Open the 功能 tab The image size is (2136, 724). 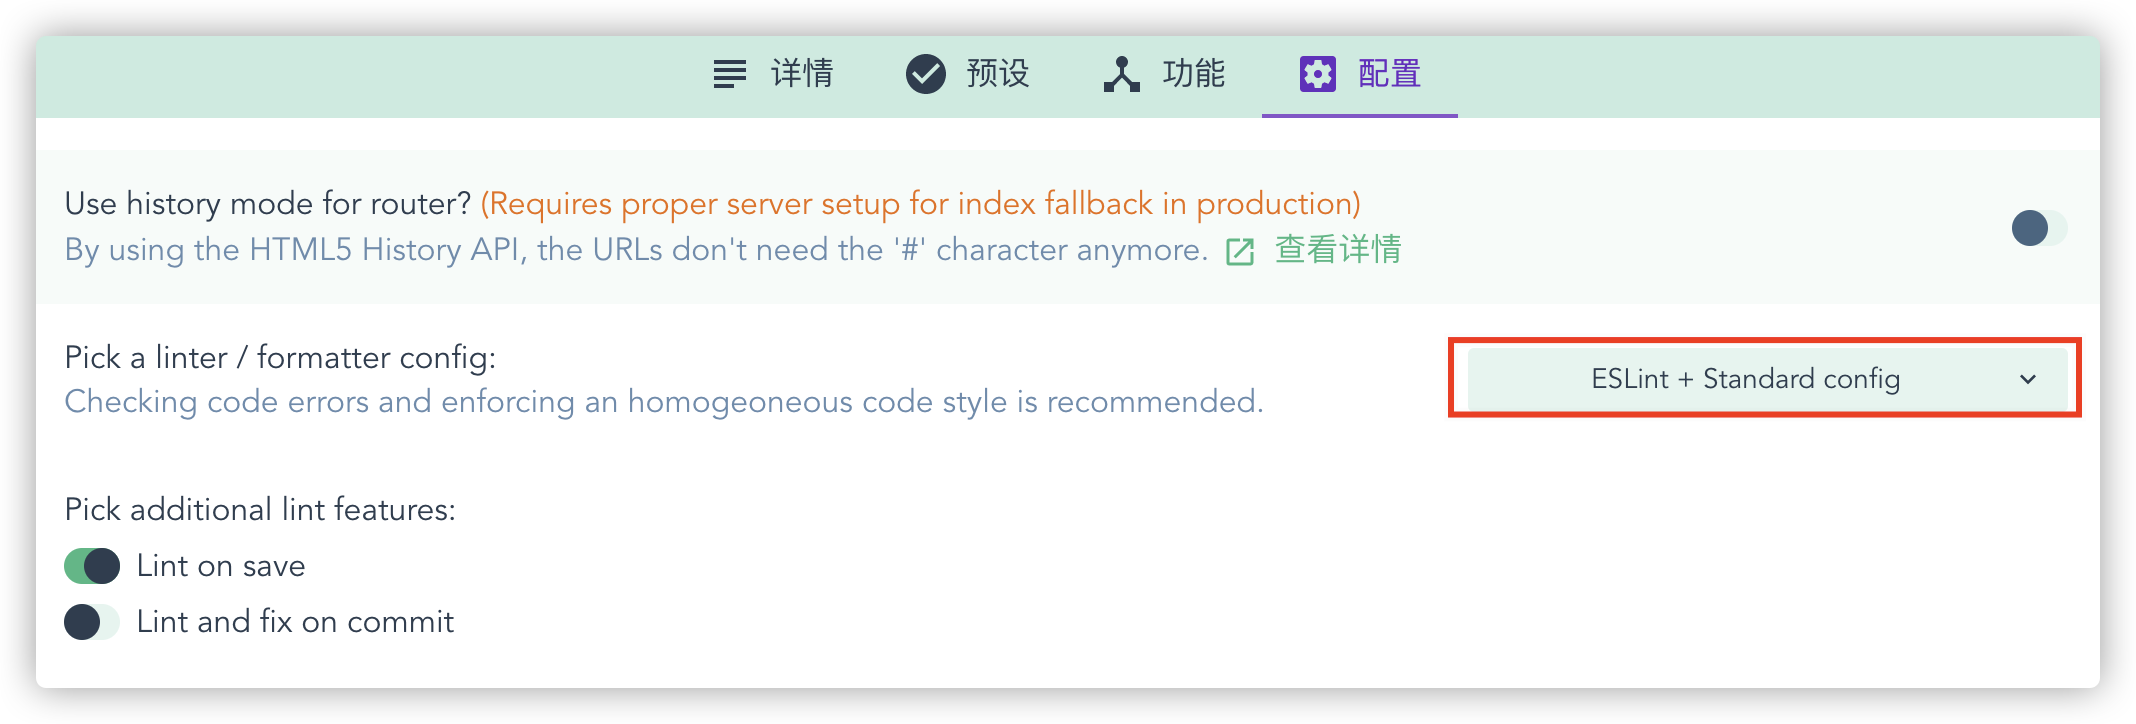coord(1164,75)
